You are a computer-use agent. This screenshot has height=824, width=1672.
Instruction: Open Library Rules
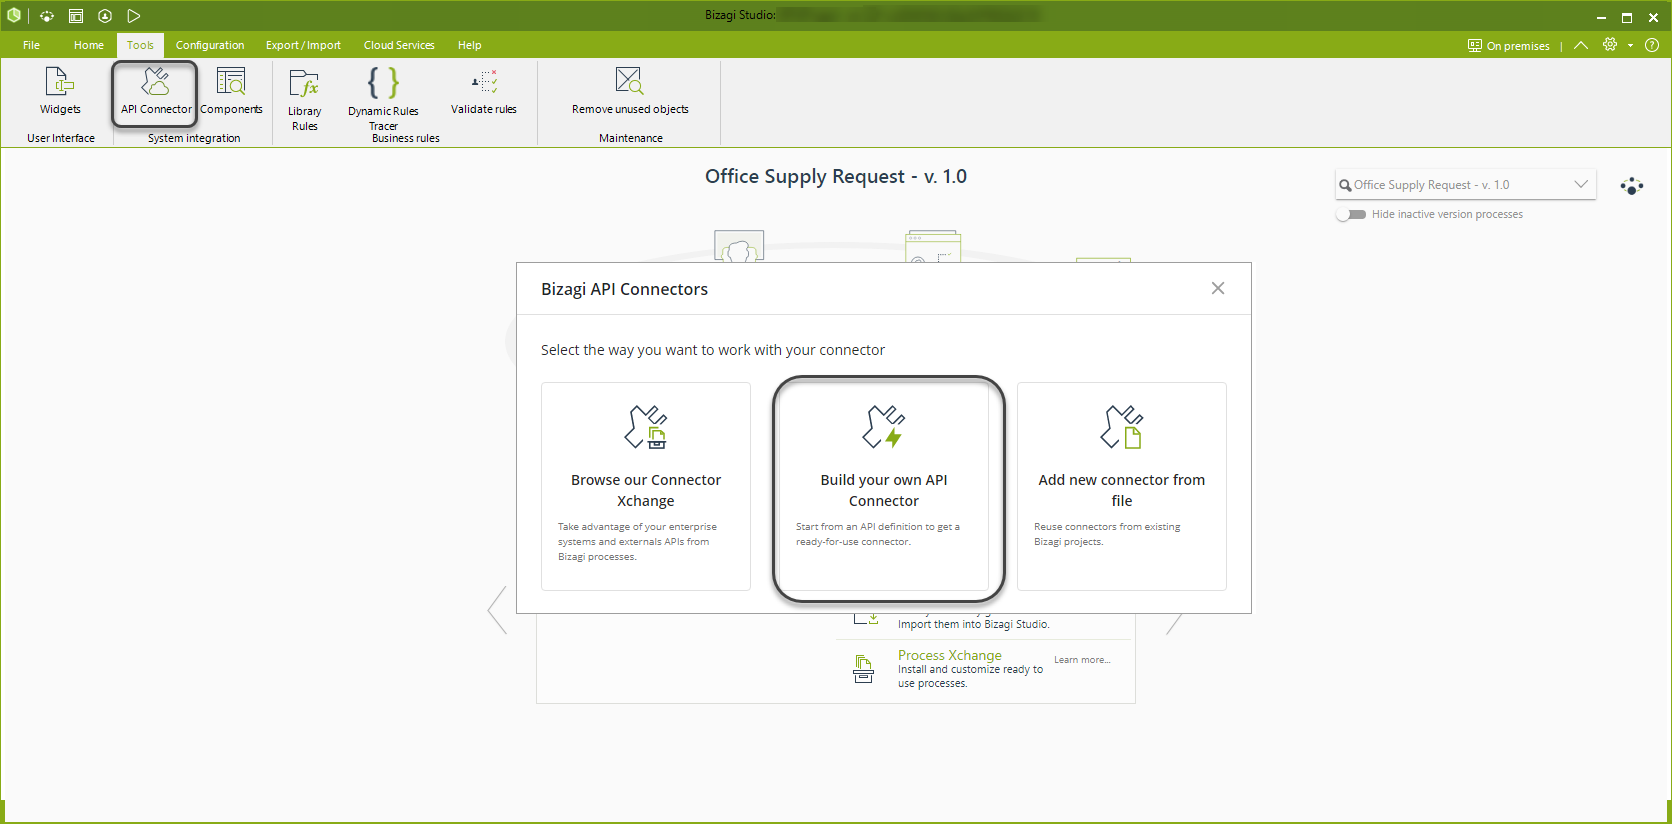click(x=305, y=99)
